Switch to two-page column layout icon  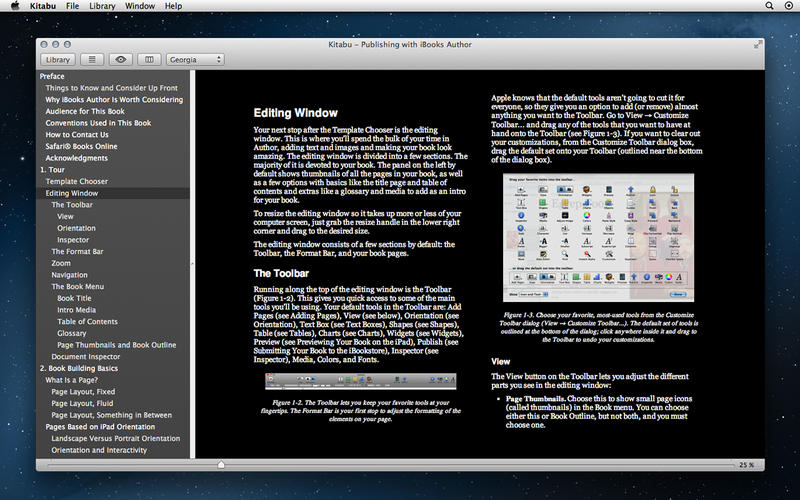149,60
